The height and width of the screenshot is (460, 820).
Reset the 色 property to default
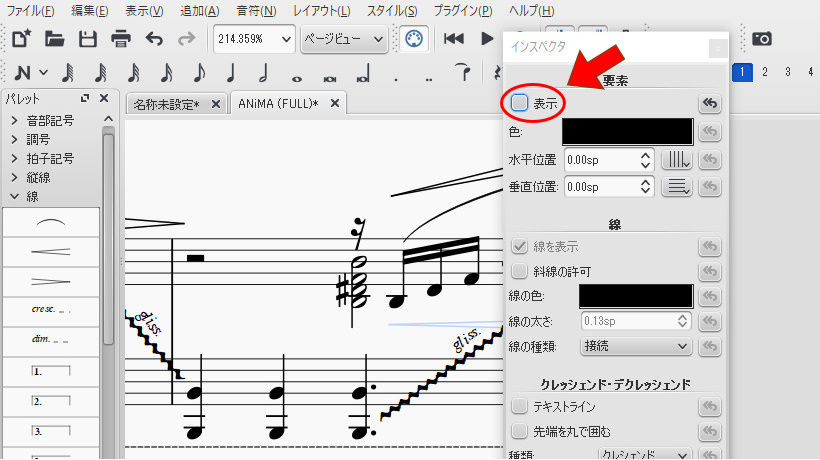(x=710, y=131)
